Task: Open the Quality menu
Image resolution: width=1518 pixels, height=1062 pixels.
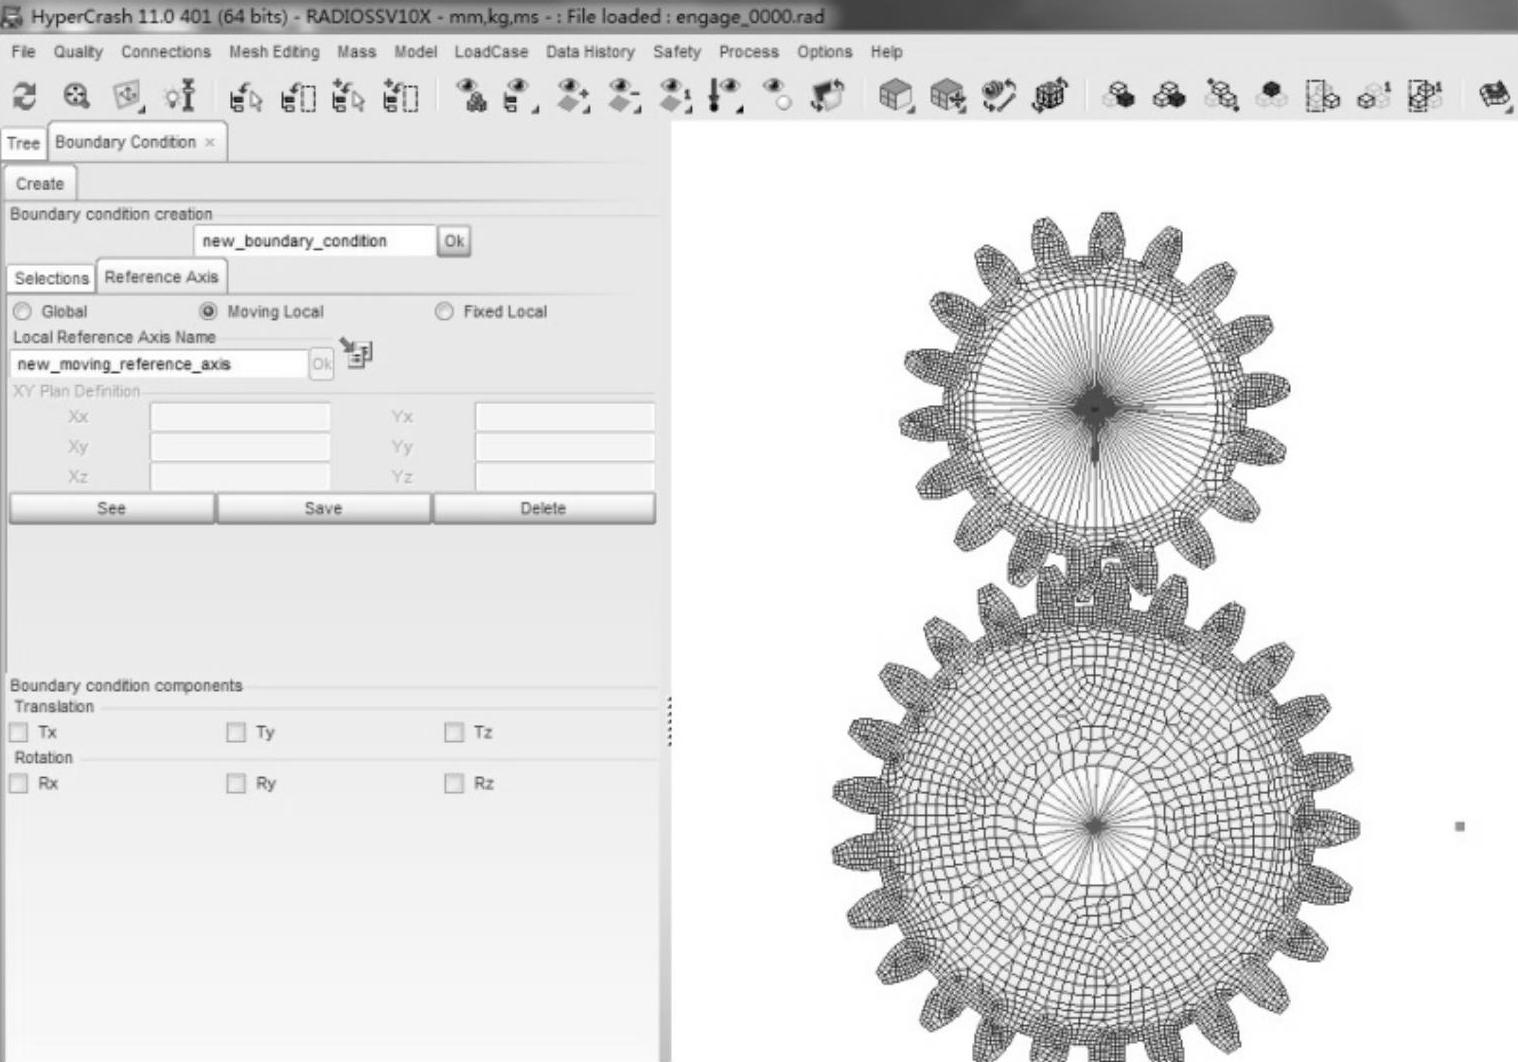Action: click(78, 52)
